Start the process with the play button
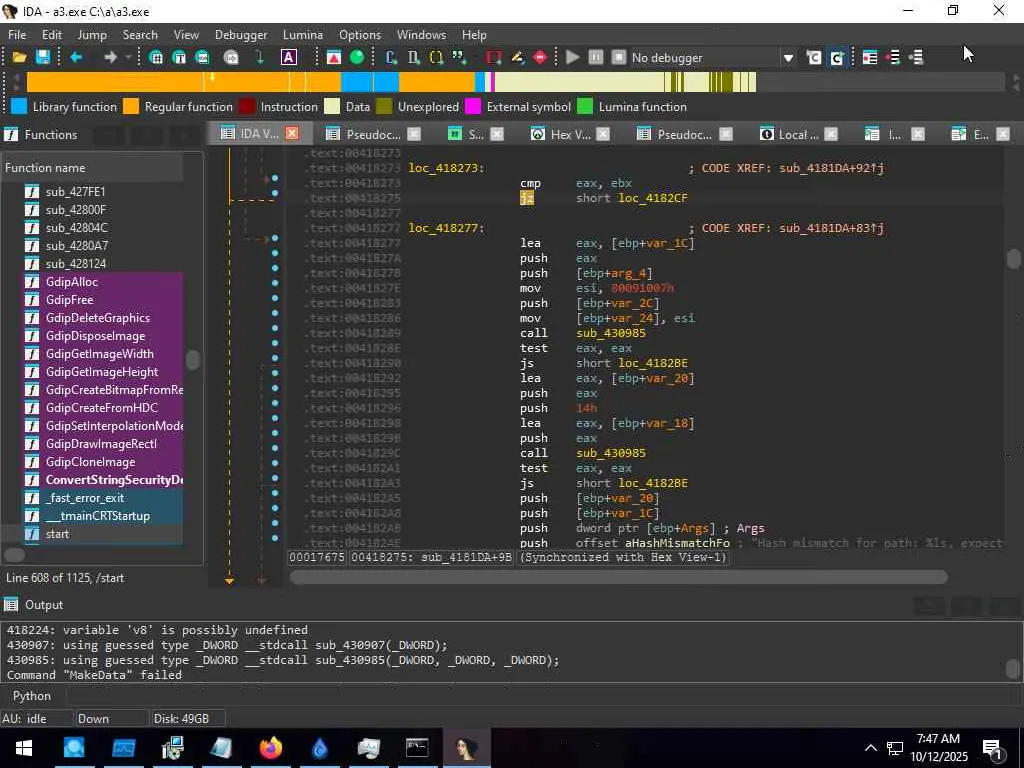Image resolution: width=1024 pixels, height=768 pixels. (572, 58)
